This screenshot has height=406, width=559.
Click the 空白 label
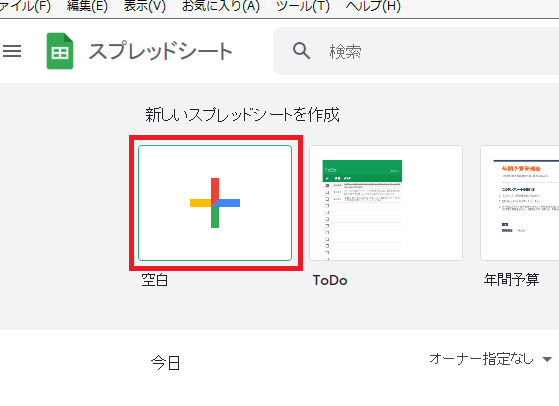point(155,280)
